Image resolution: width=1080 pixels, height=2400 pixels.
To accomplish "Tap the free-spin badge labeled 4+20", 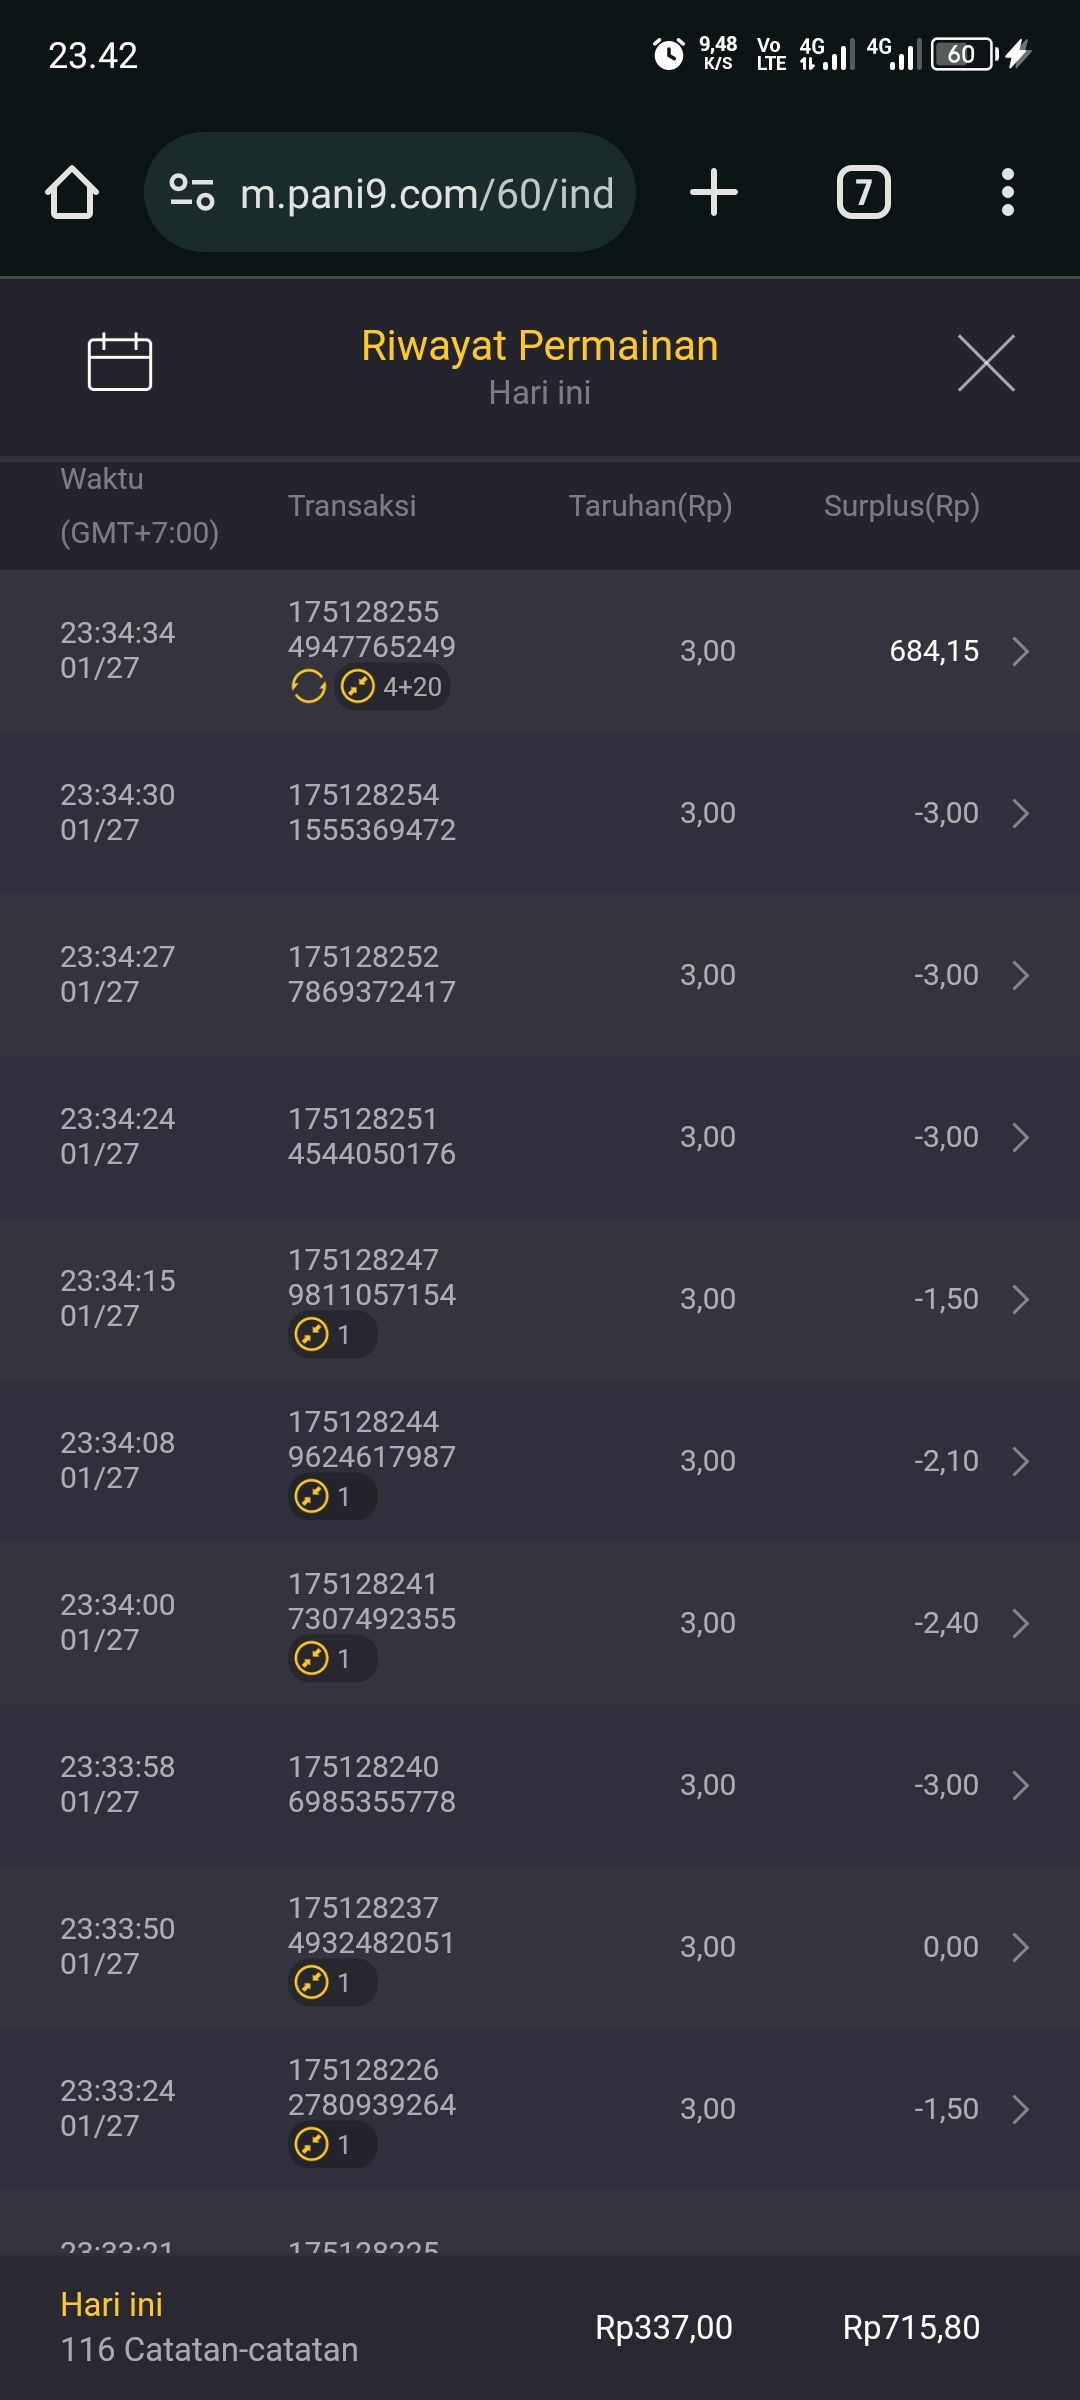I will (x=393, y=687).
